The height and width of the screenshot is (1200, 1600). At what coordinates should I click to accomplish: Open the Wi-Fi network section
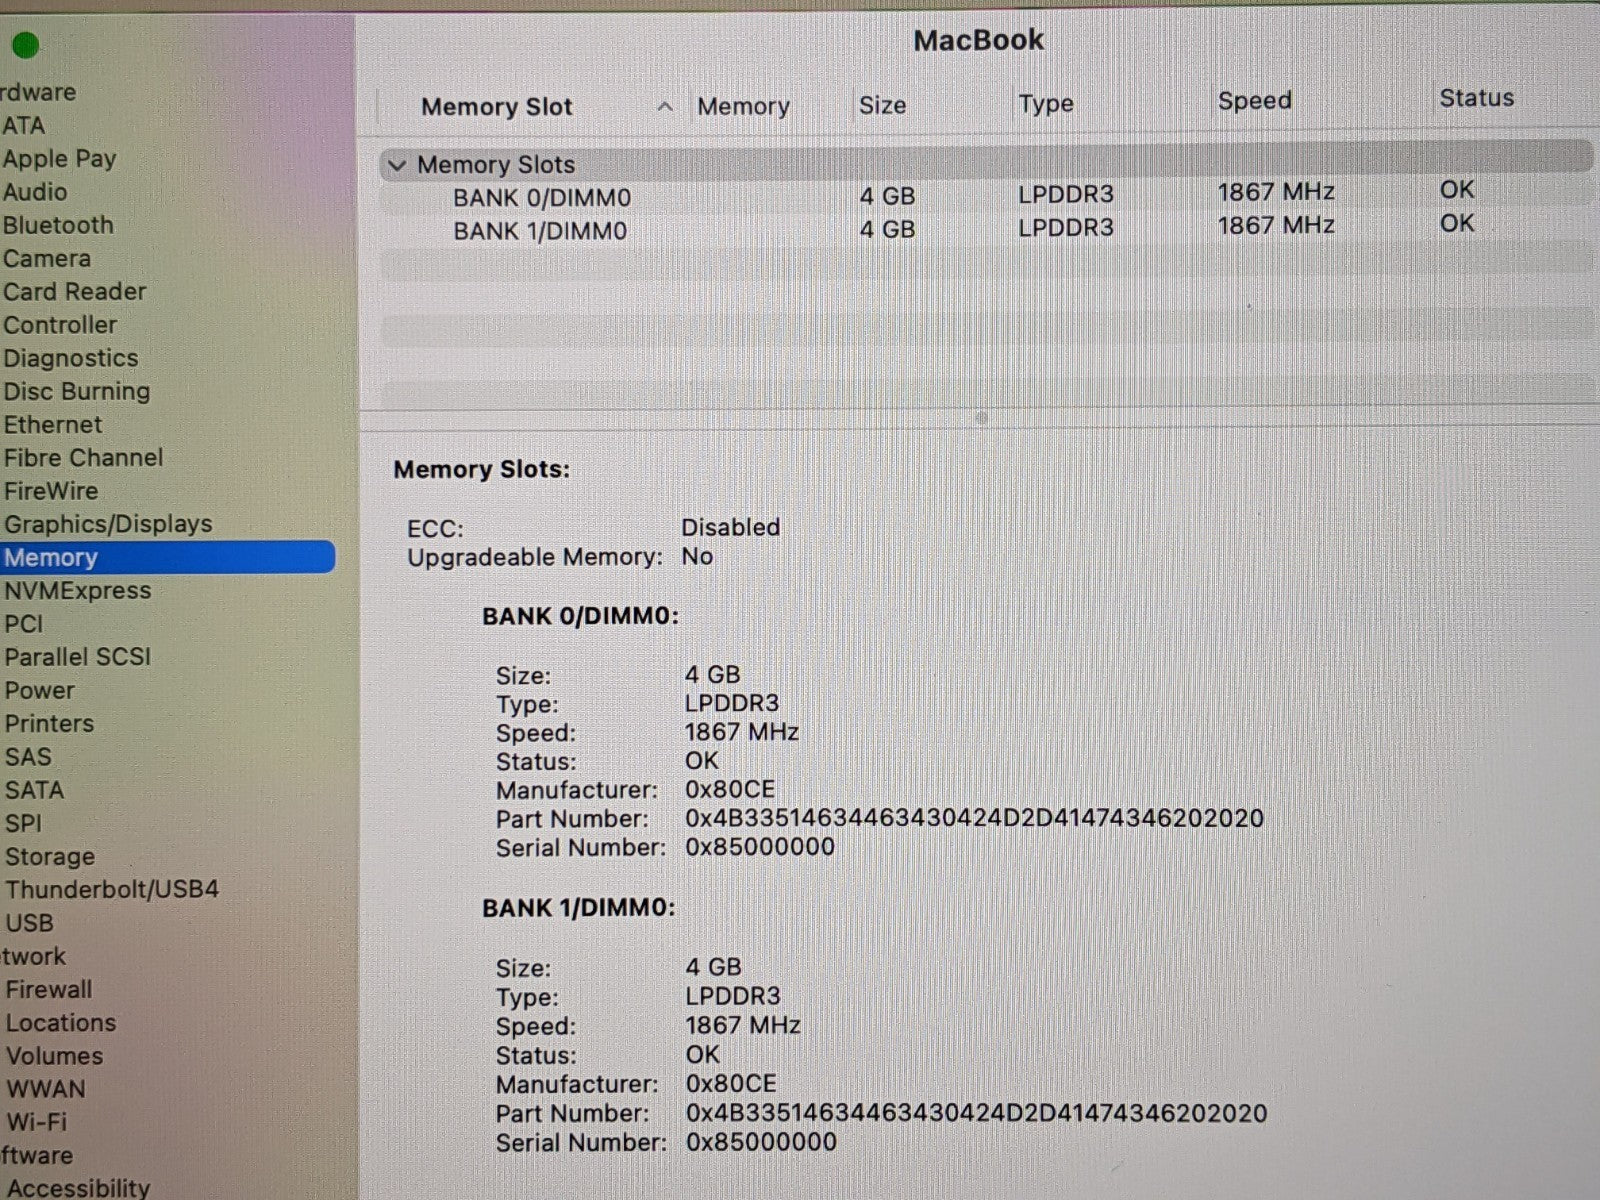(x=37, y=1122)
